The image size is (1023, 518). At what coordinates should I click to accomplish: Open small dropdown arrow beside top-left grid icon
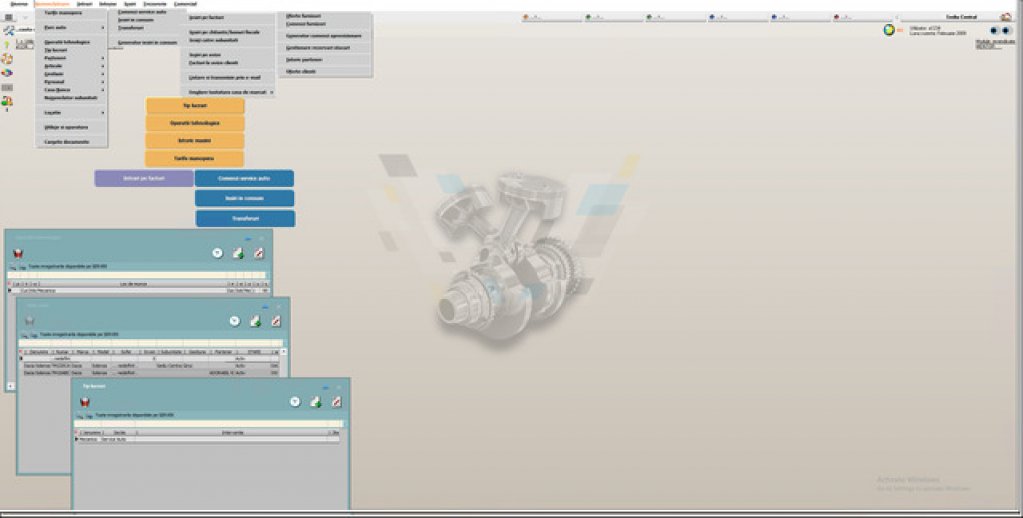[x=25, y=18]
